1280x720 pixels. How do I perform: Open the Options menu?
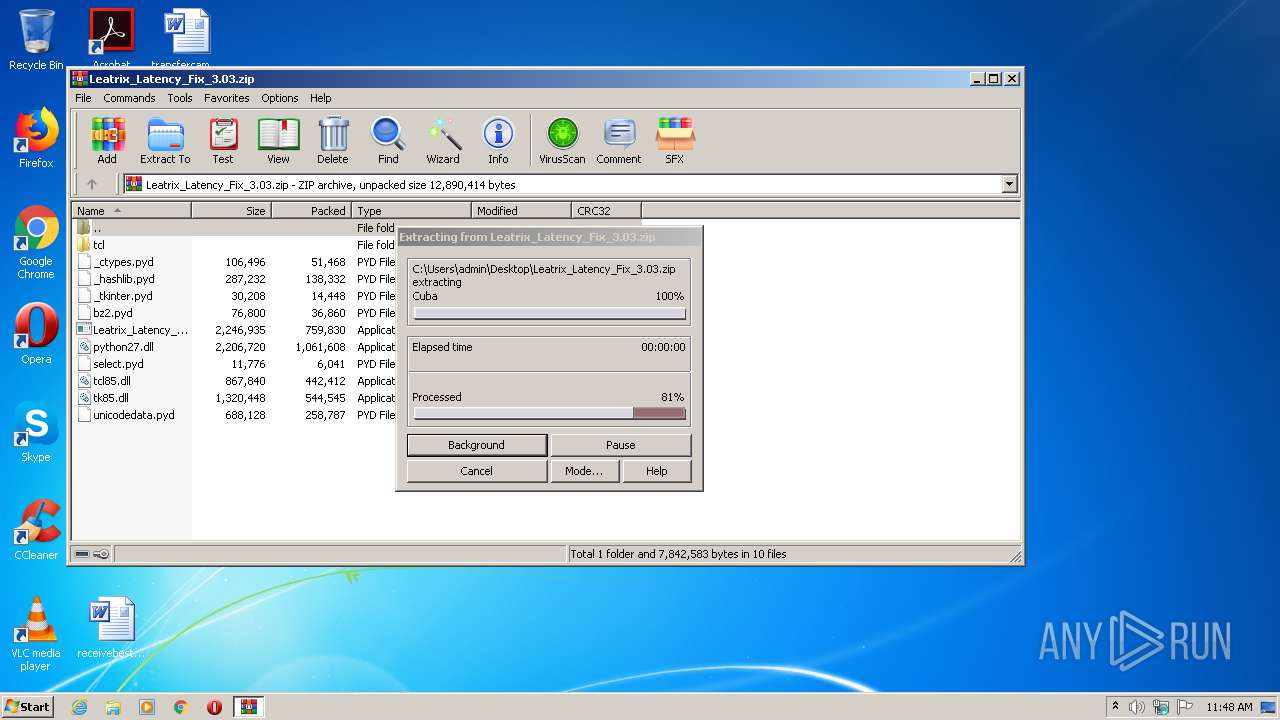(x=280, y=98)
